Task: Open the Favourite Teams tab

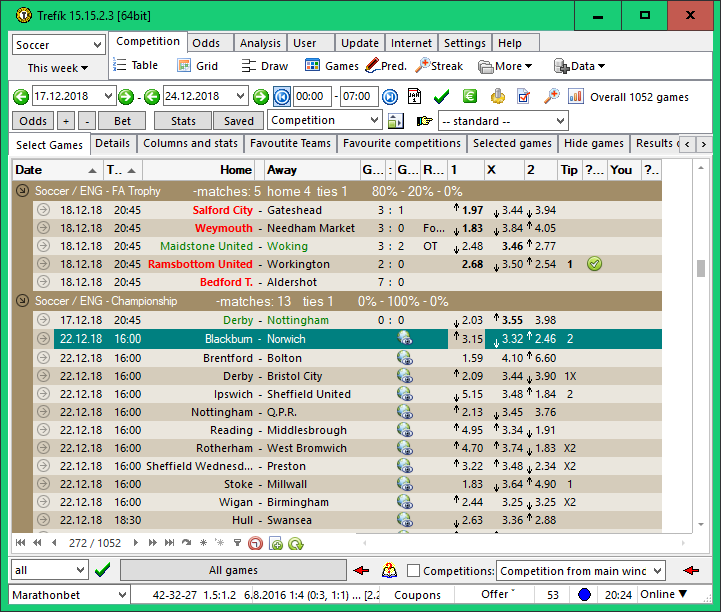Action: click(290, 144)
